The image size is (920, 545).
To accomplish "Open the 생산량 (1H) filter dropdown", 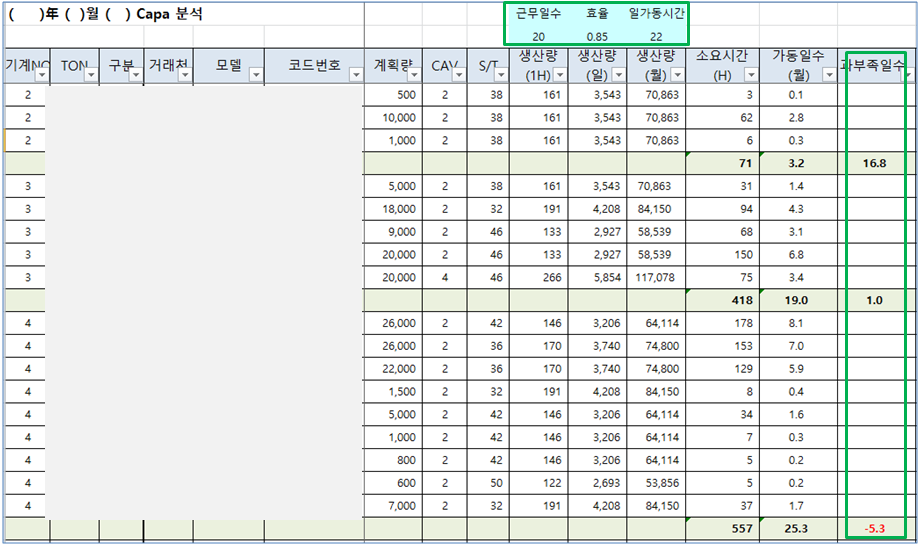I will (560, 75).
